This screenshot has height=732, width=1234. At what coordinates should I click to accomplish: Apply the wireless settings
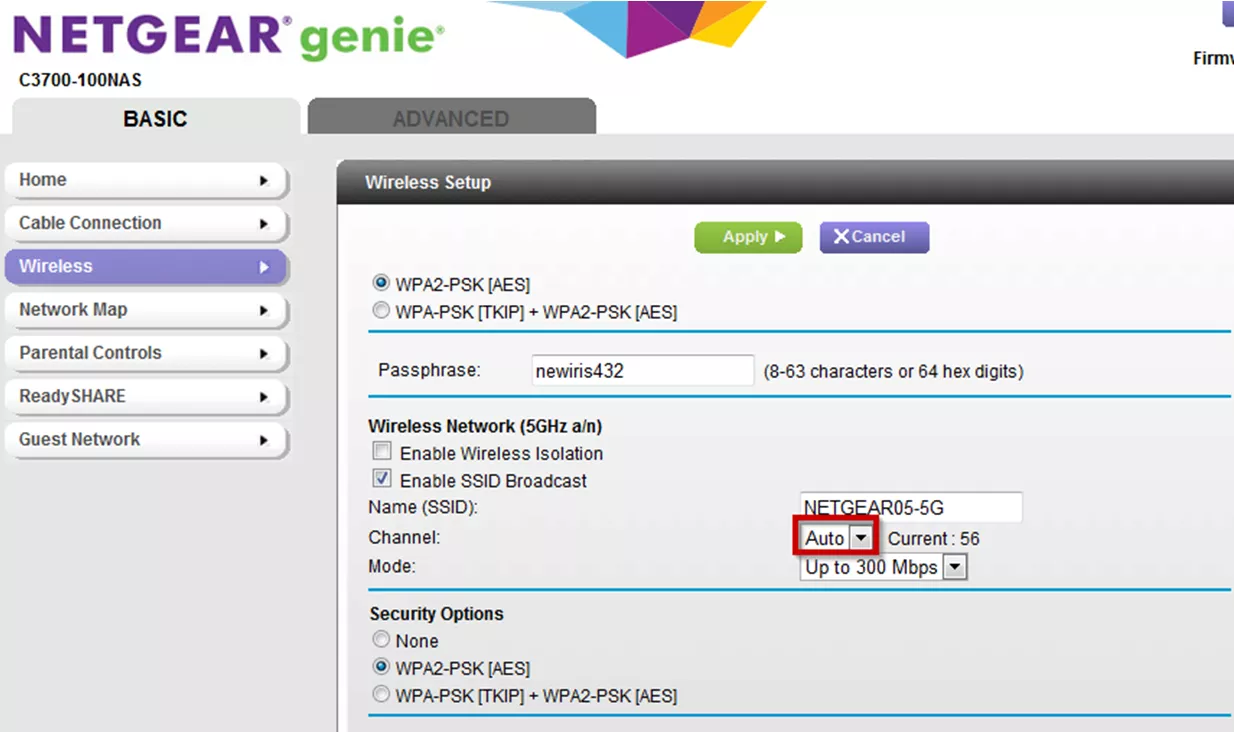748,237
